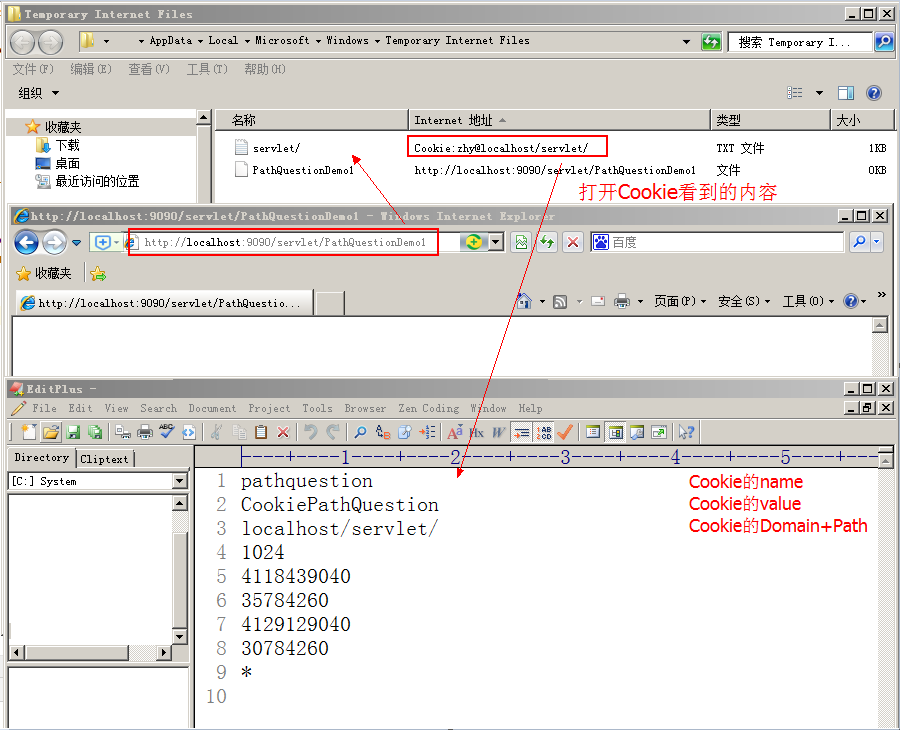Click the Explorer help question-mark icon
The image size is (900, 730).
click(x=874, y=93)
